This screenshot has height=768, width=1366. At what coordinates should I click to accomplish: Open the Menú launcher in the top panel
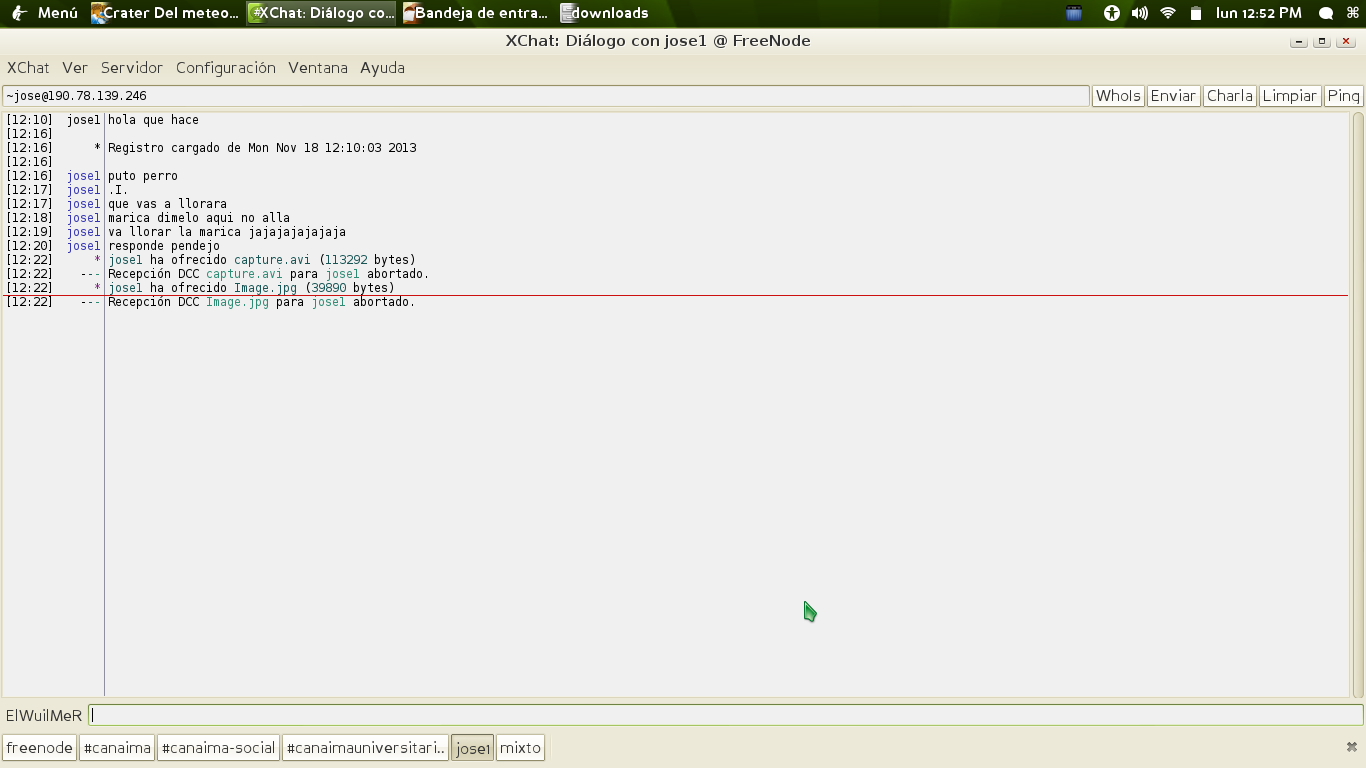click(x=44, y=13)
